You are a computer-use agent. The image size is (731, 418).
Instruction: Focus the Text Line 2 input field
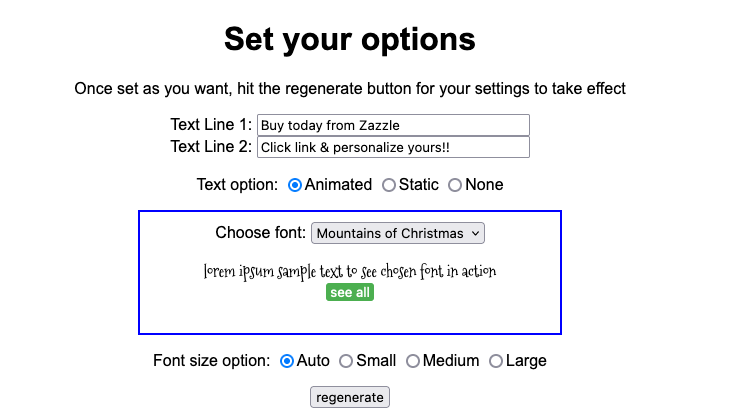tap(393, 147)
